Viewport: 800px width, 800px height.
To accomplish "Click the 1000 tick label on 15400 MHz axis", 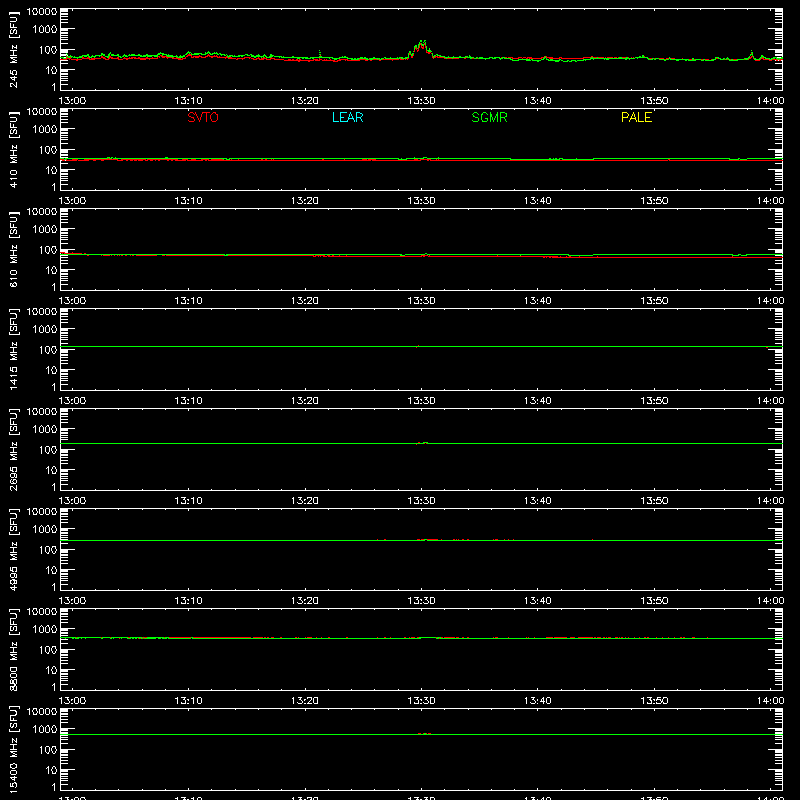I will click(45, 730).
